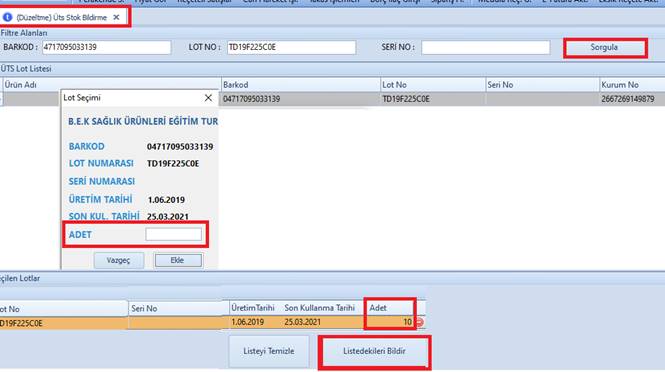
Task: Click the ÜretimTarihi column header
Action: [x=253, y=308]
